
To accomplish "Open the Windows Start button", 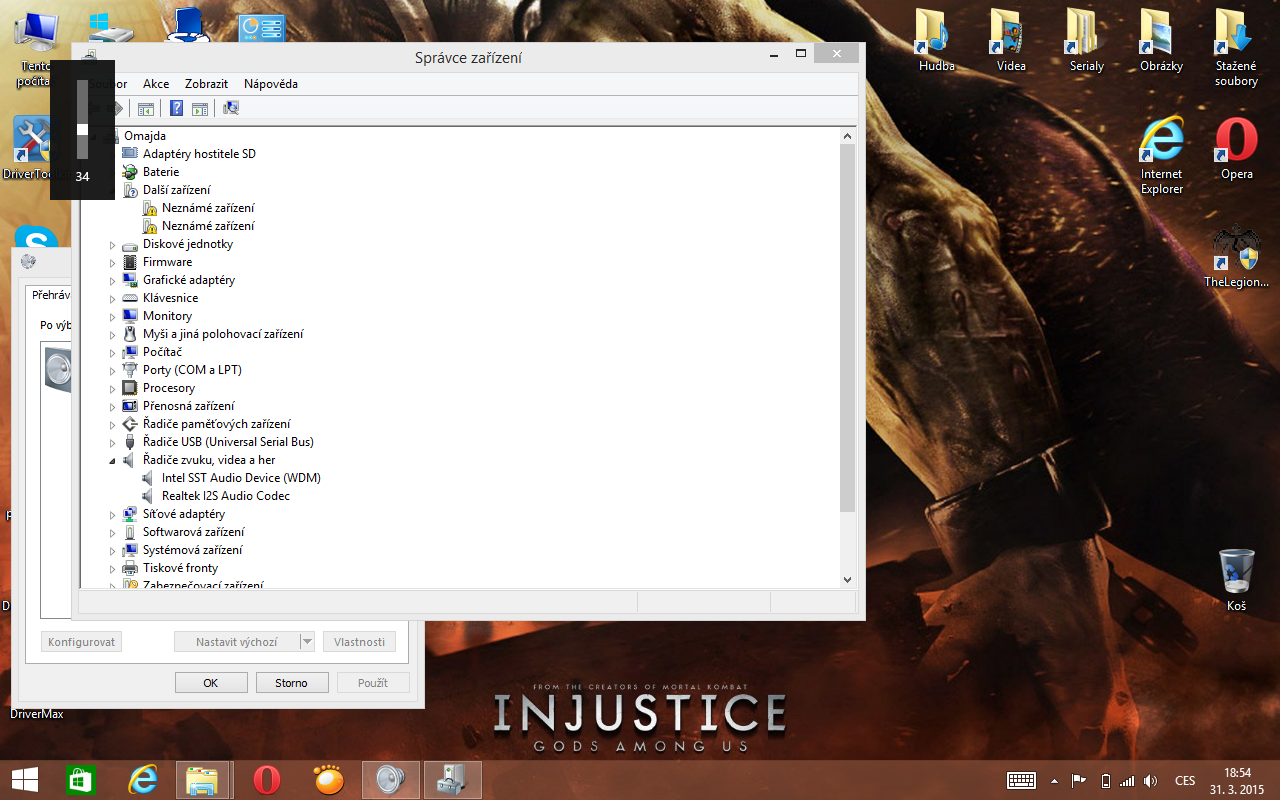I will [25, 780].
